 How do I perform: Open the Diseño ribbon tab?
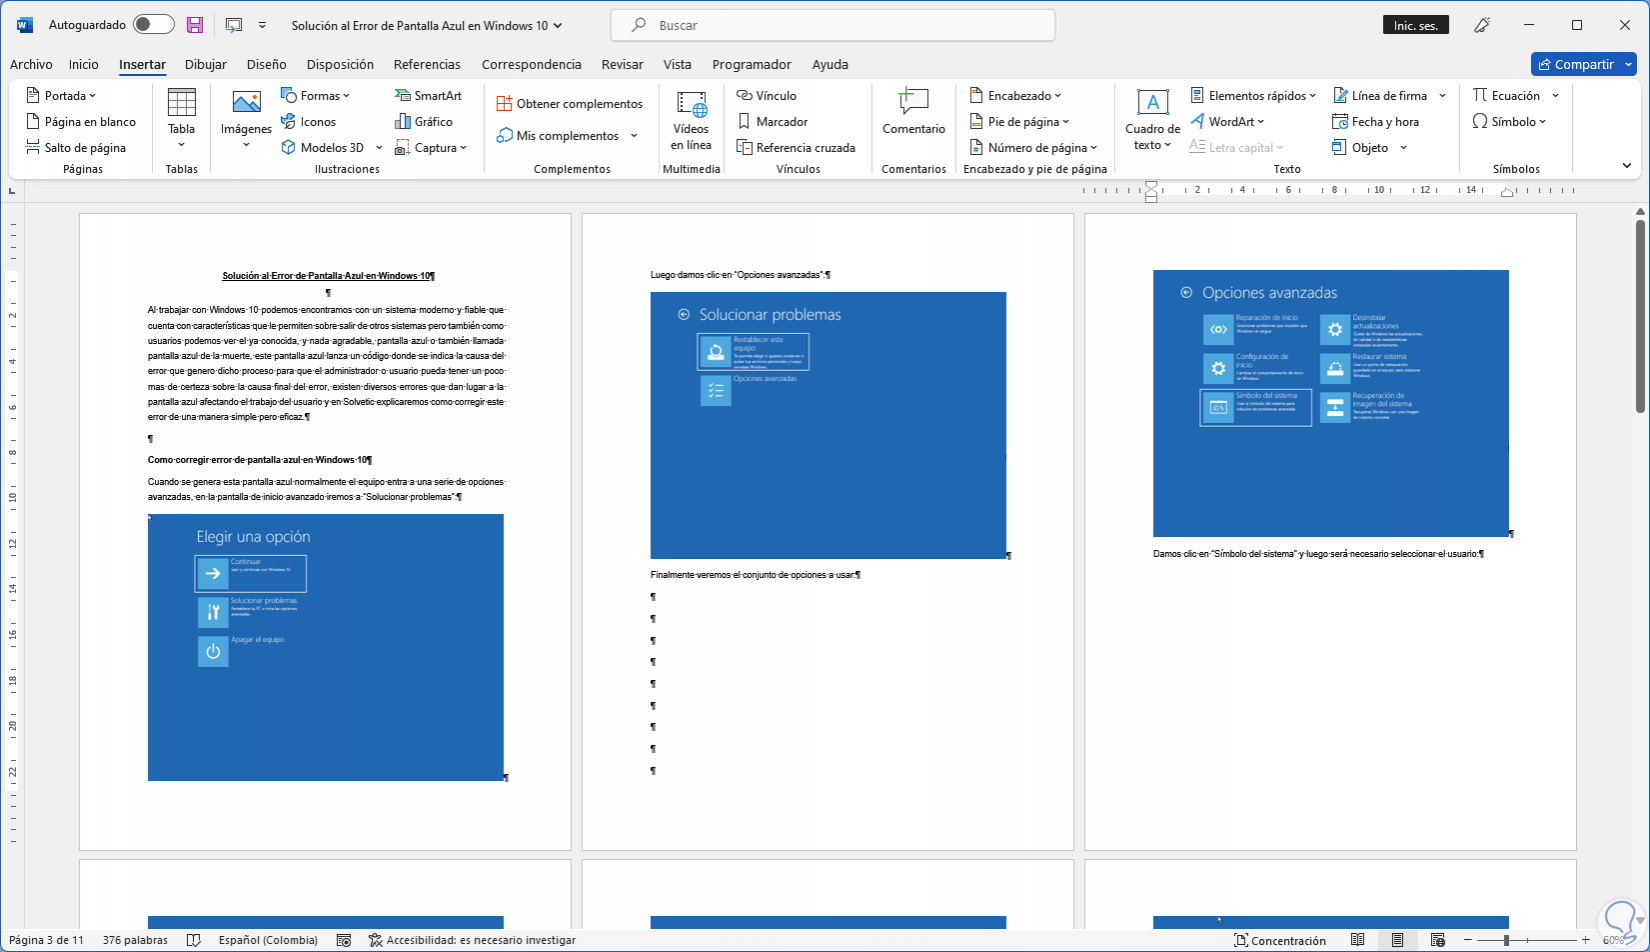[x=267, y=64]
